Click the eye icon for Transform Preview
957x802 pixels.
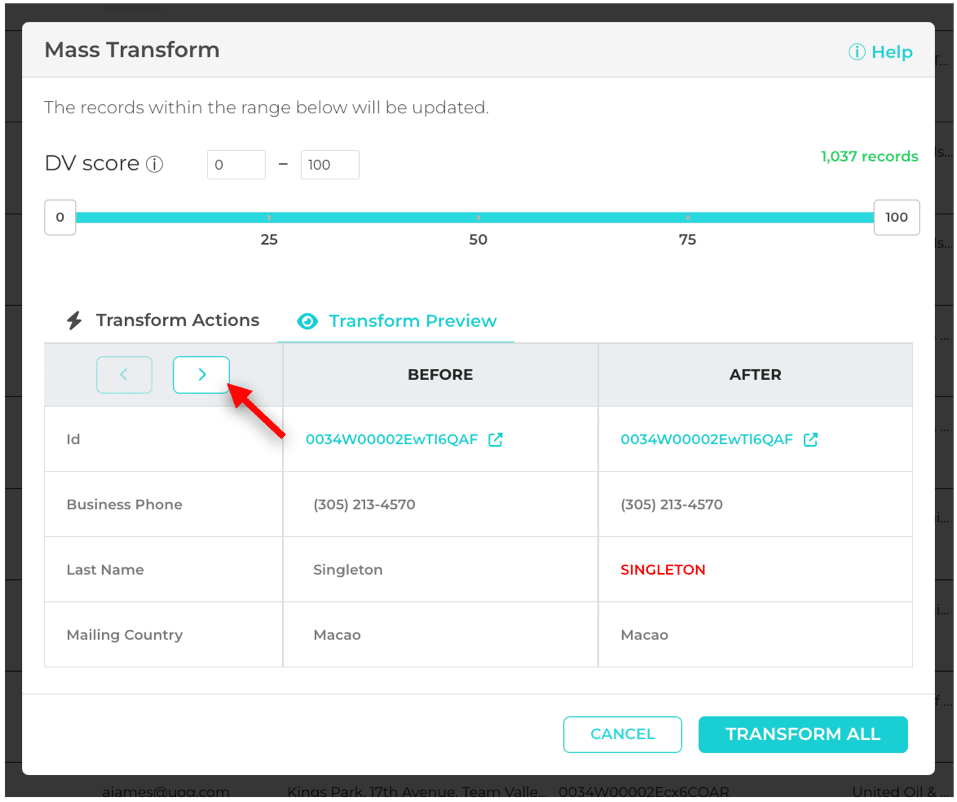click(x=308, y=321)
